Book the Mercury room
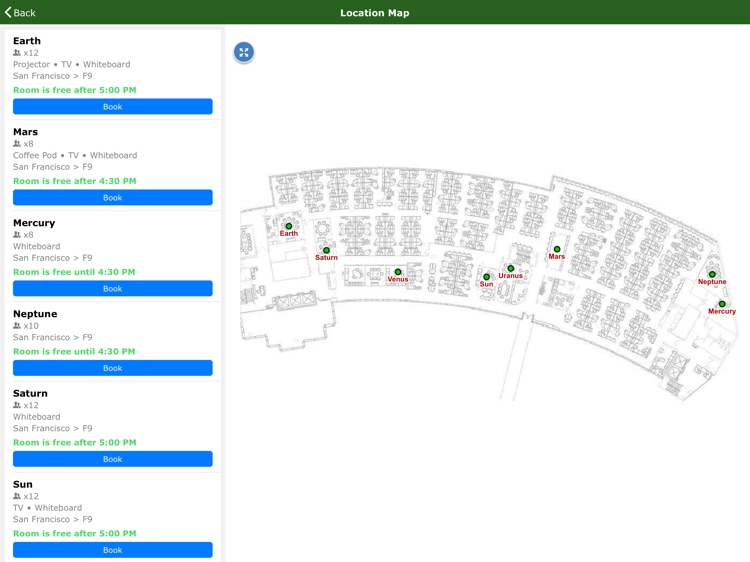This screenshot has width=750, height=562. 112,288
